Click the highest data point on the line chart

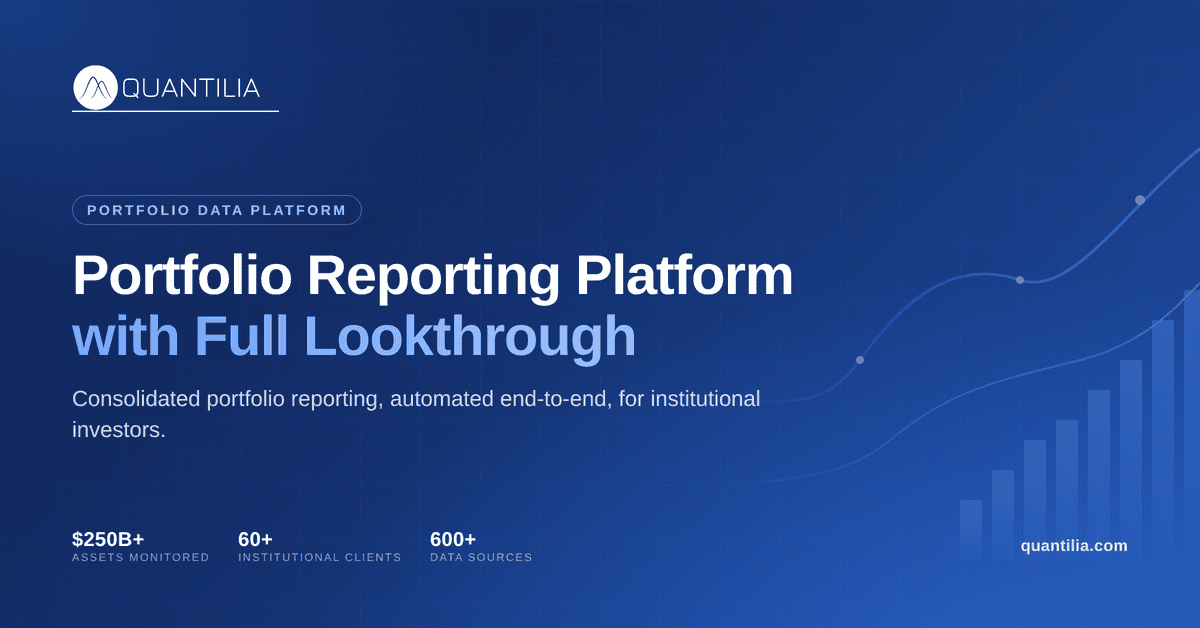coord(1140,200)
